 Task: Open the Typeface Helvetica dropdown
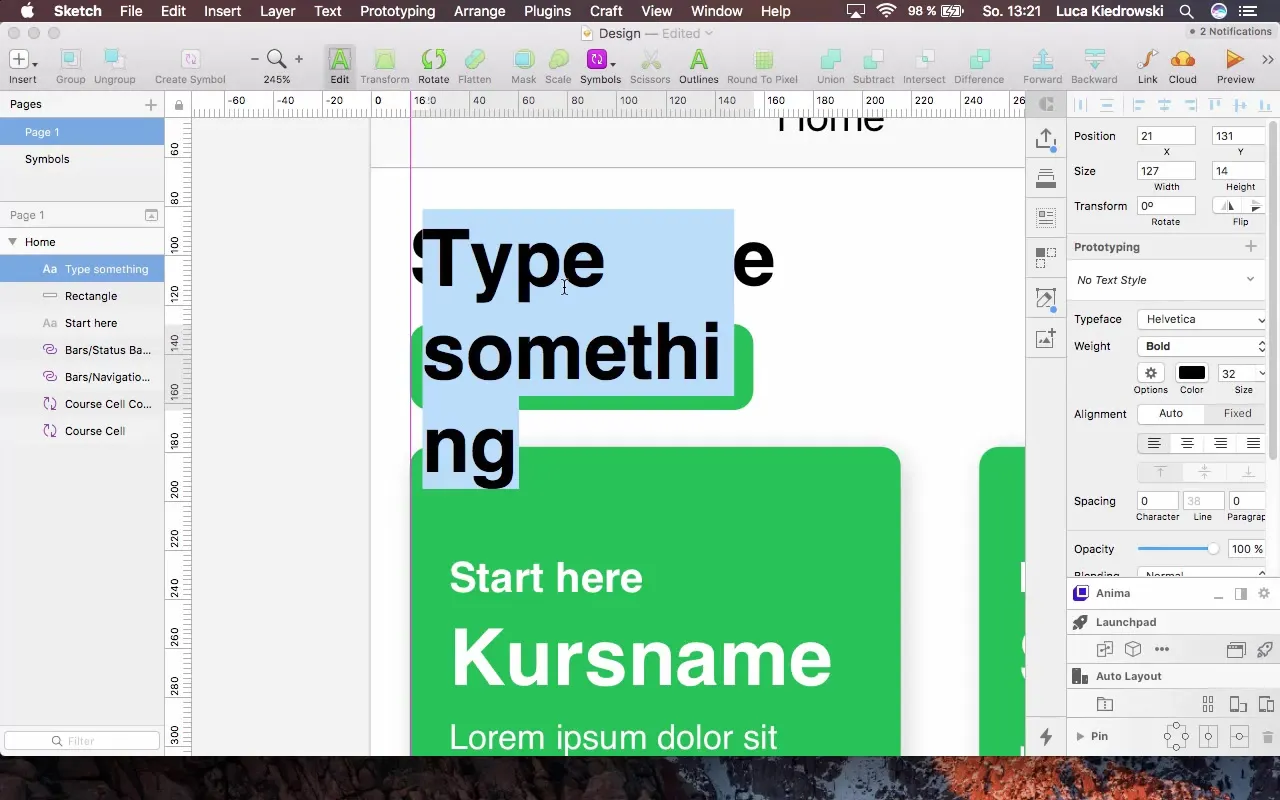pos(1203,319)
